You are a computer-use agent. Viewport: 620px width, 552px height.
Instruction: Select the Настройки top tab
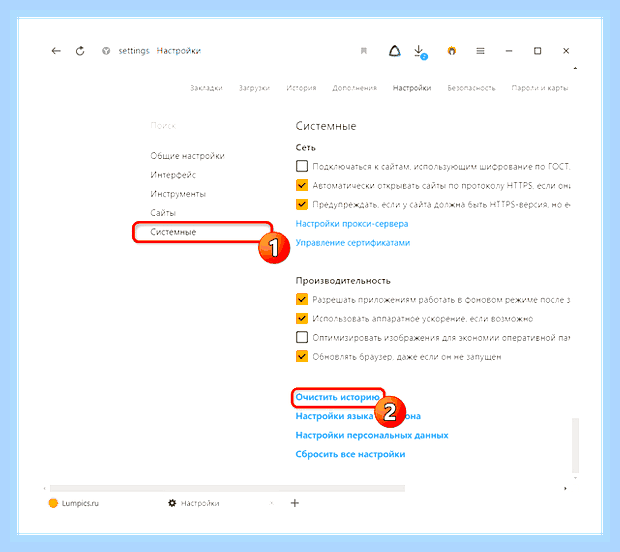click(x=412, y=88)
